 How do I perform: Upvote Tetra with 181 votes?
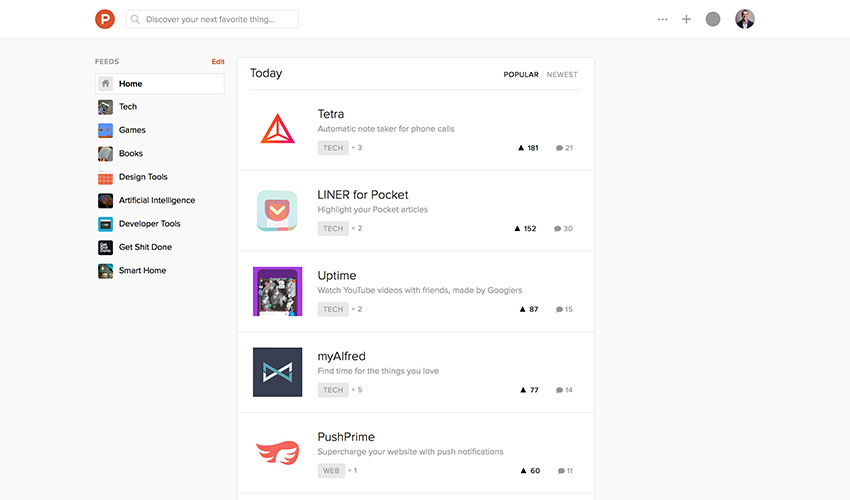point(528,148)
